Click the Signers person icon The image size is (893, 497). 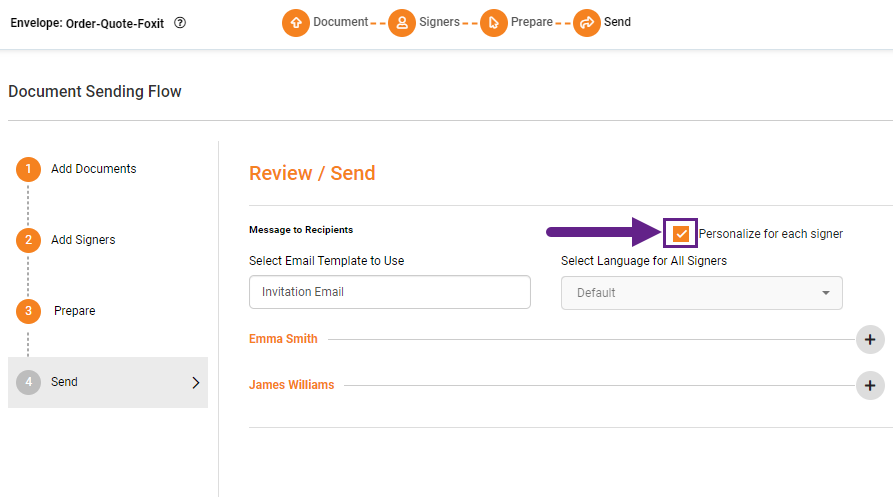402,23
